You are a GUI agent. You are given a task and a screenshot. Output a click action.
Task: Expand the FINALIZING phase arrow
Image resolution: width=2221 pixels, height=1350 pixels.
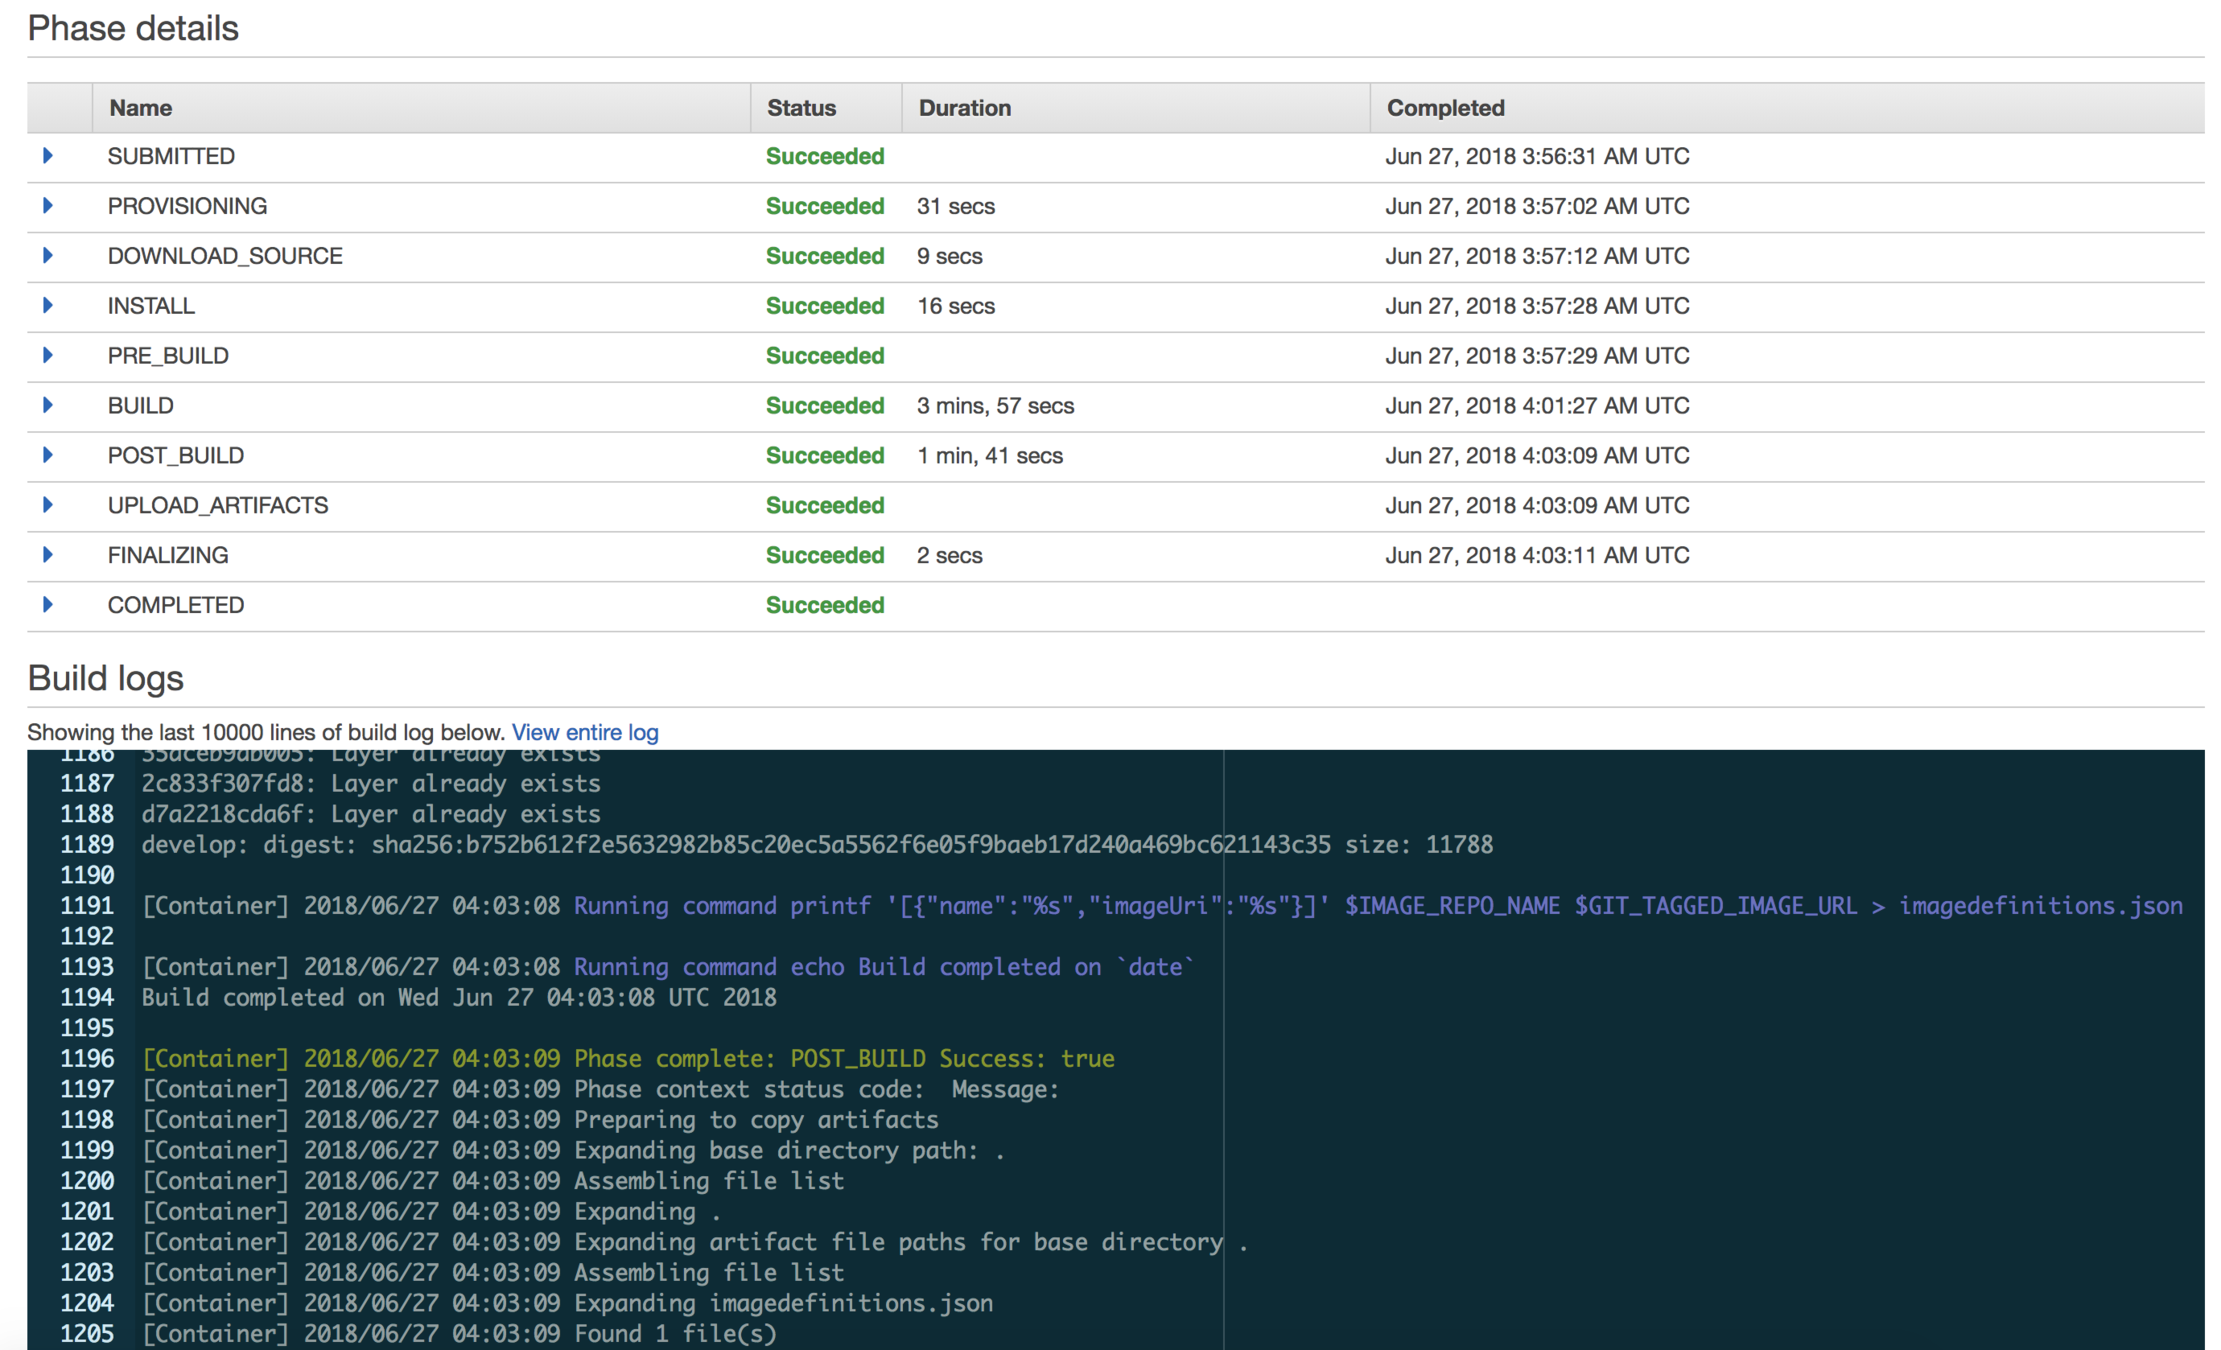pos(47,556)
